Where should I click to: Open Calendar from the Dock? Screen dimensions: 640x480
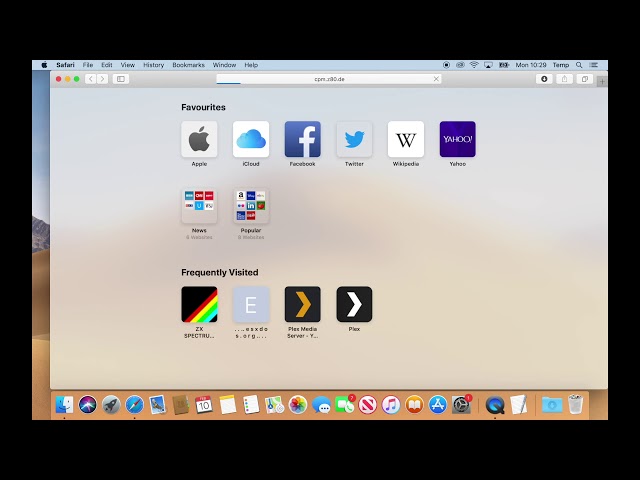tap(204, 405)
